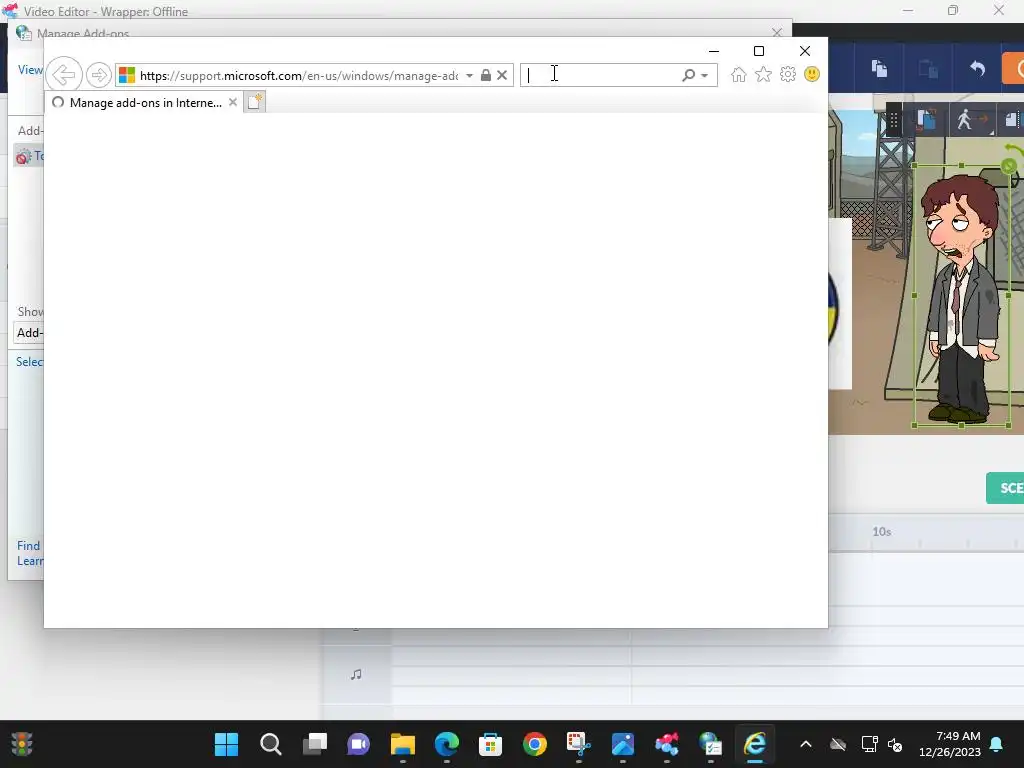Screen dimensions: 1024x768
Task: Open the notification bell
Action: (997, 744)
